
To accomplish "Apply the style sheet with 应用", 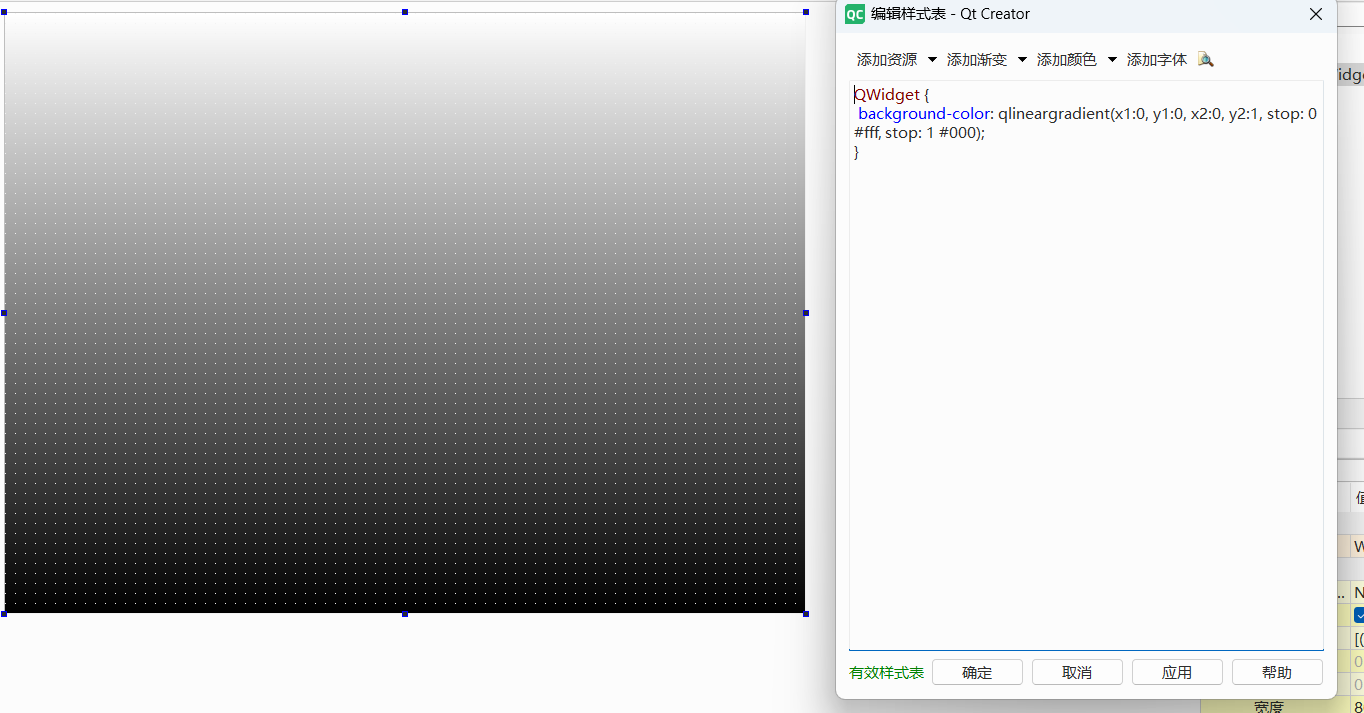I will pos(1177,672).
